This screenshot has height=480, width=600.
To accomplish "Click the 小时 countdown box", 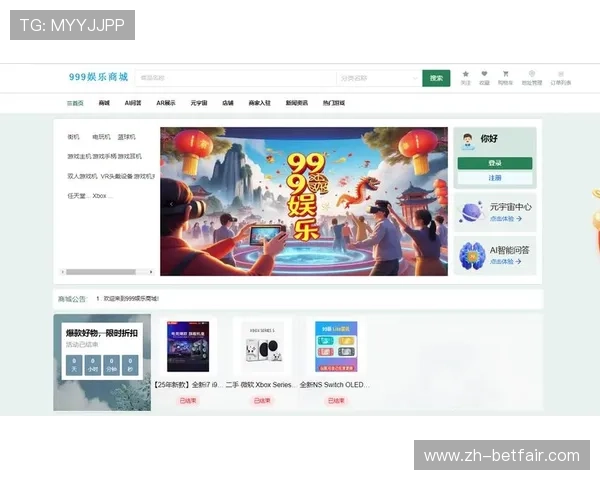I will [x=93, y=365].
